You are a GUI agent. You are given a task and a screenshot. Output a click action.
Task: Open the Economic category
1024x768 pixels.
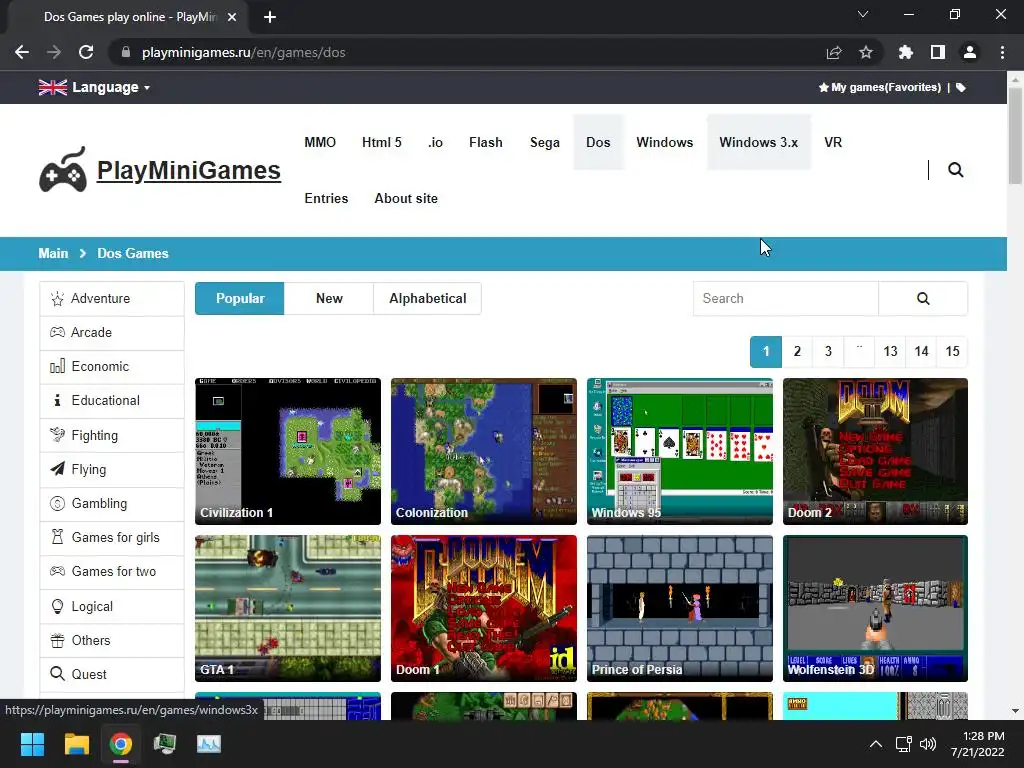click(112, 366)
